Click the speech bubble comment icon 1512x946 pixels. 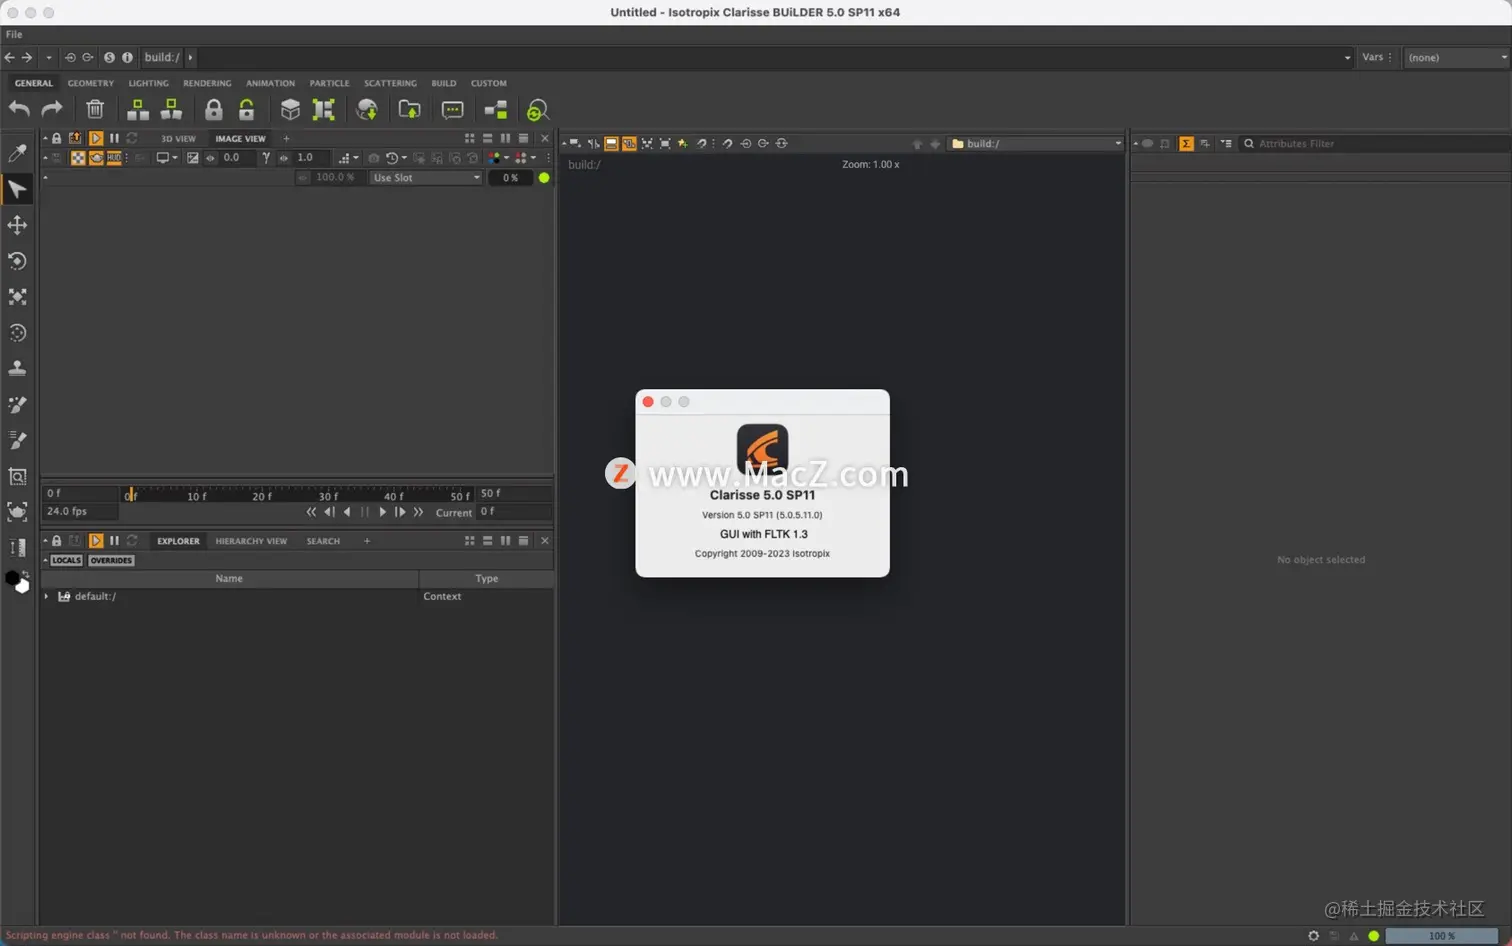pos(452,110)
